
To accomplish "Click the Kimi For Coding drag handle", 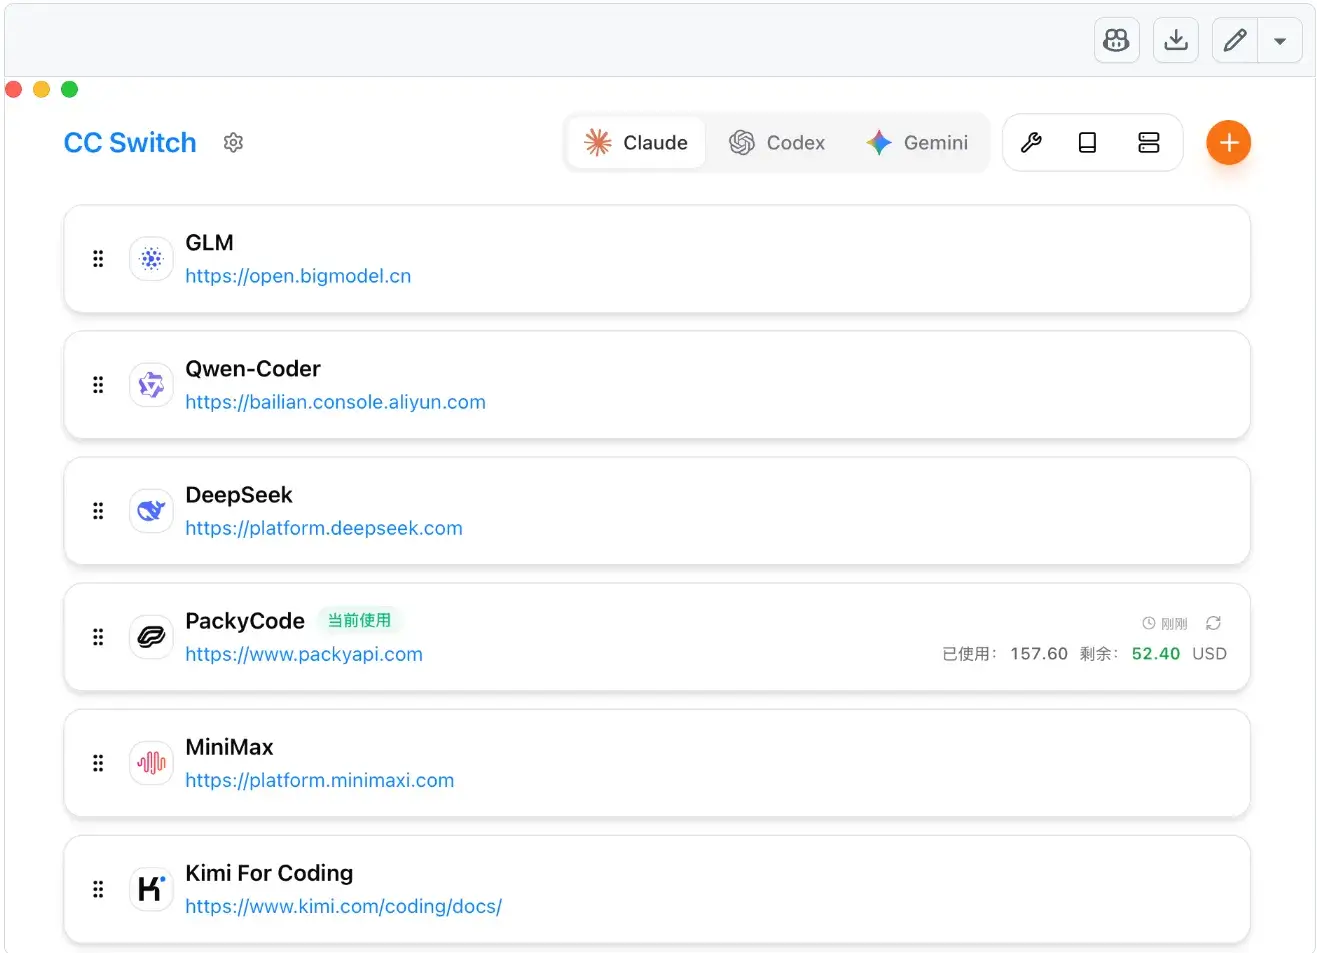I will tap(98, 889).
